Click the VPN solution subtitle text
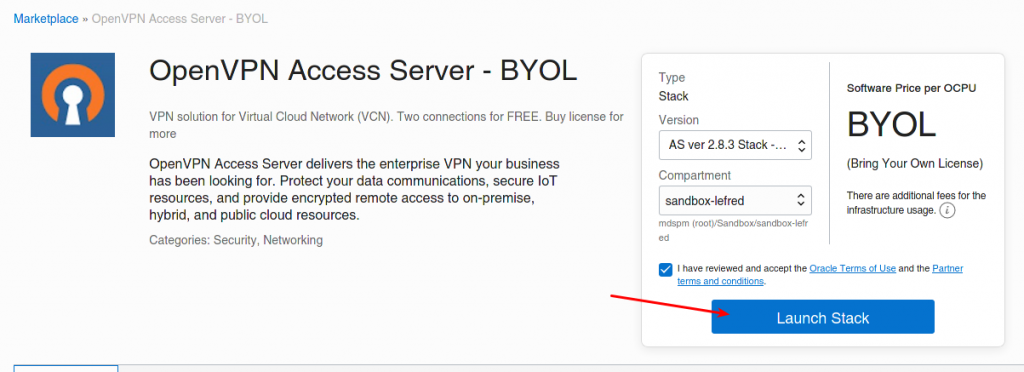Image resolution: width=1024 pixels, height=372 pixels. click(x=387, y=125)
